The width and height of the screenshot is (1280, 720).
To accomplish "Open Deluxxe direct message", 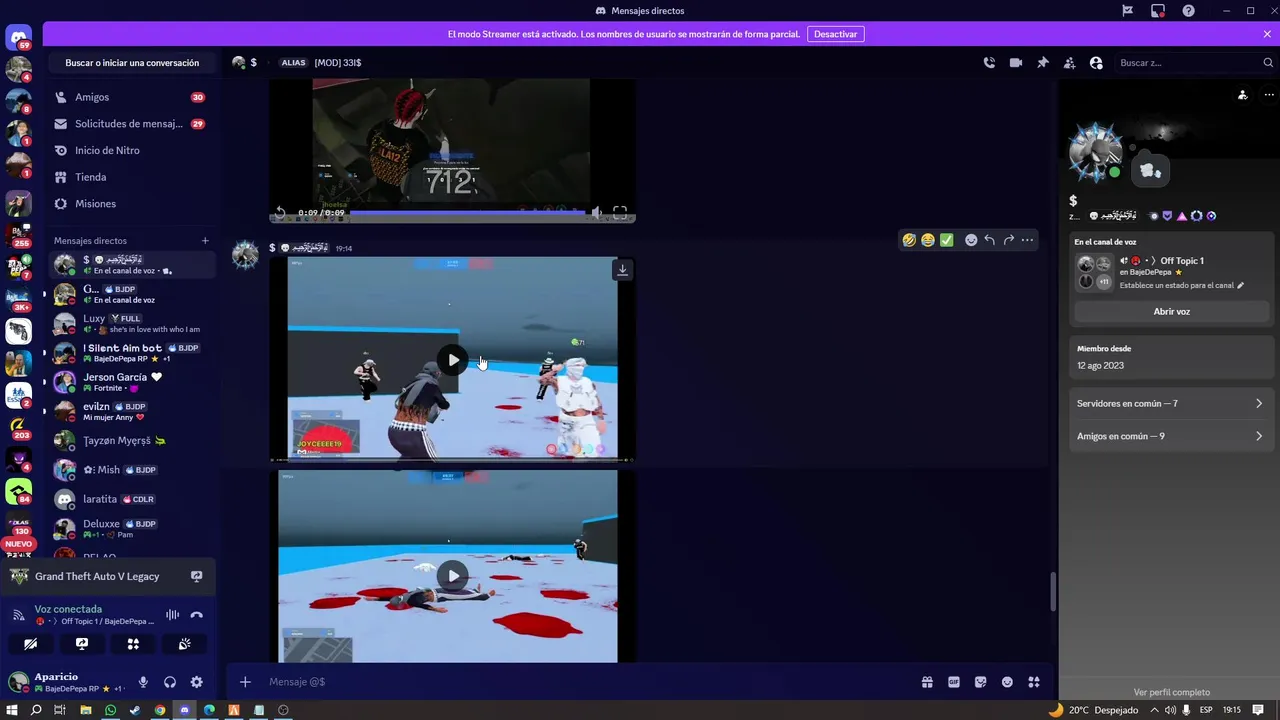I will pos(131,528).
